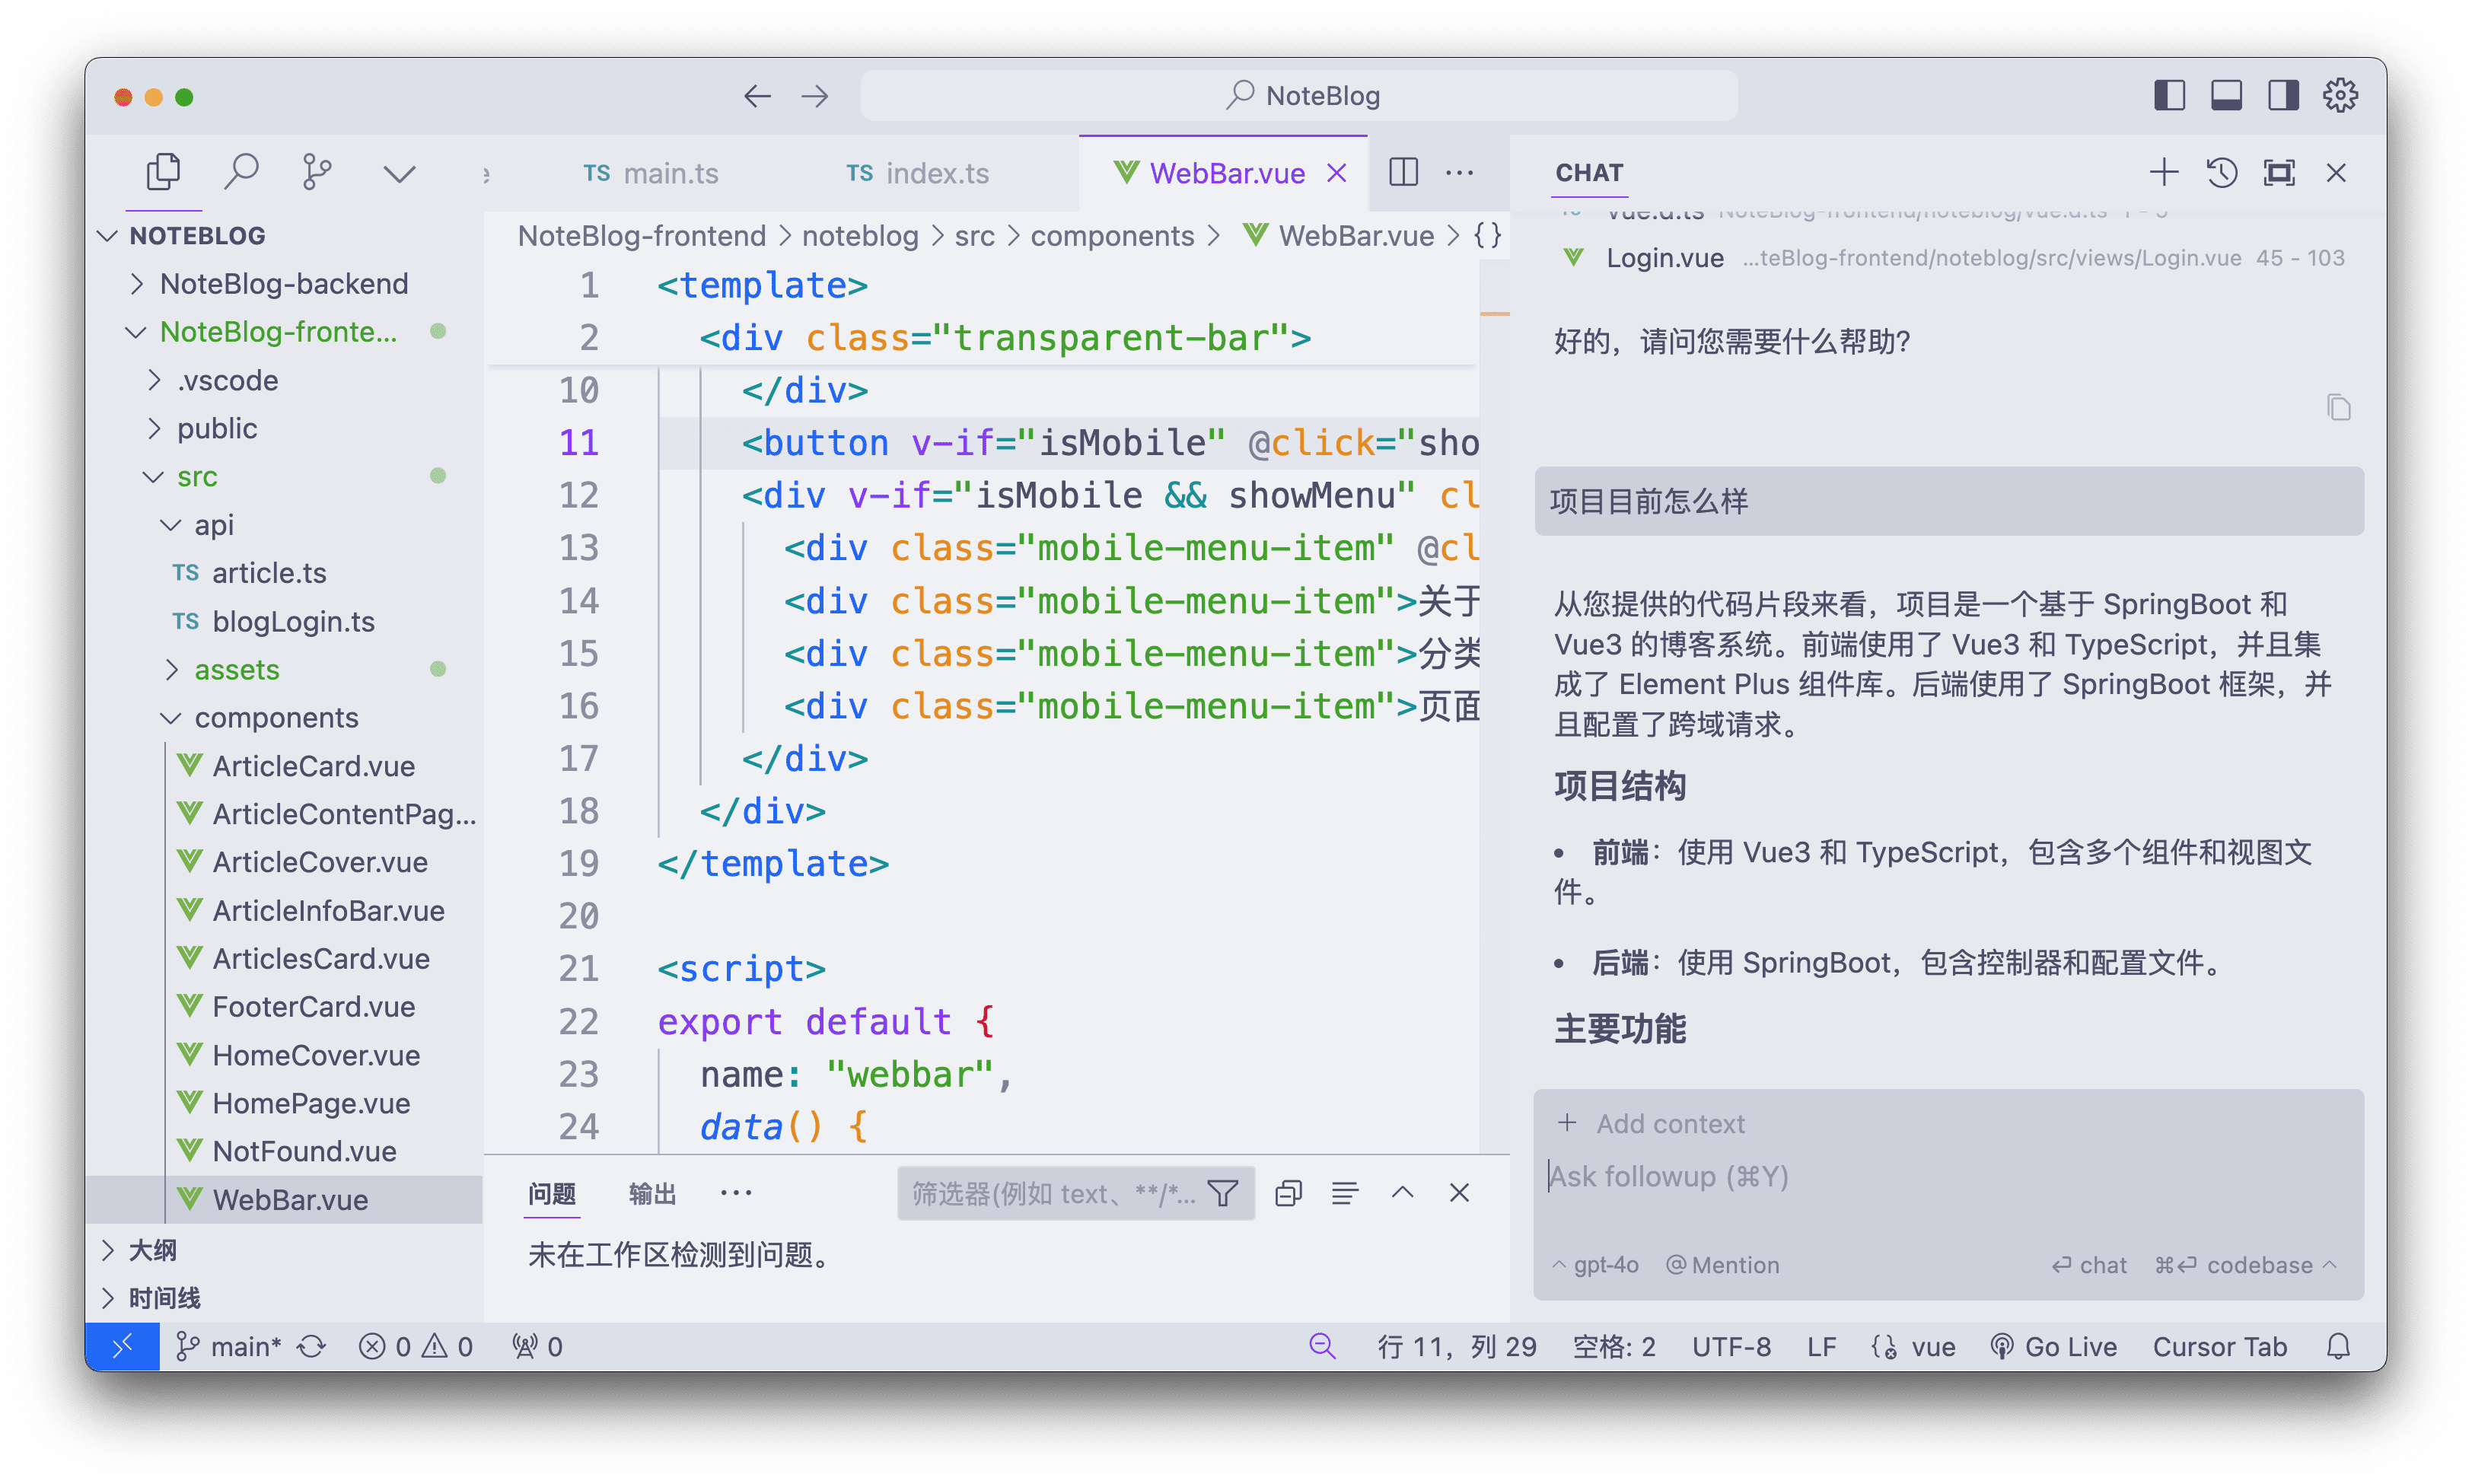Screen dimensions: 2472x1484
Task: Switch to the main.ts tab
Action: [651, 173]
